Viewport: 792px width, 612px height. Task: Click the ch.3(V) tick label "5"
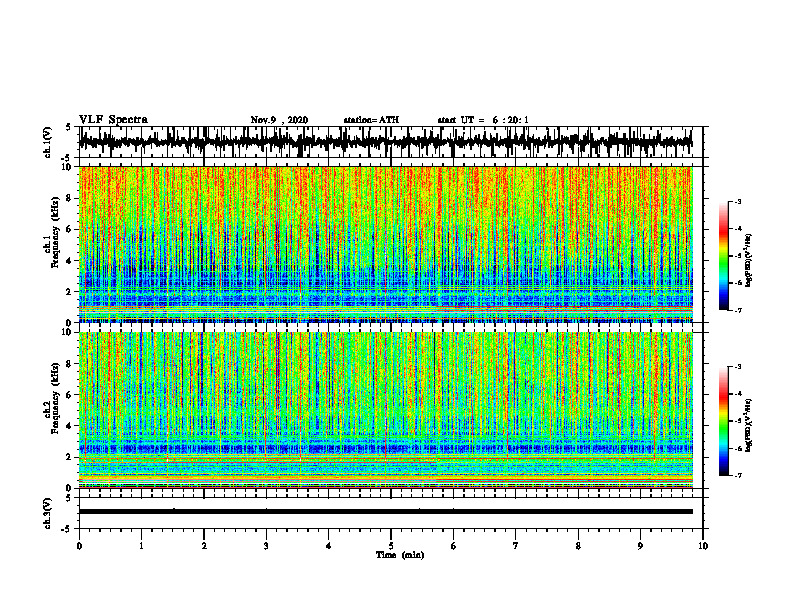[x=69, y=498]
